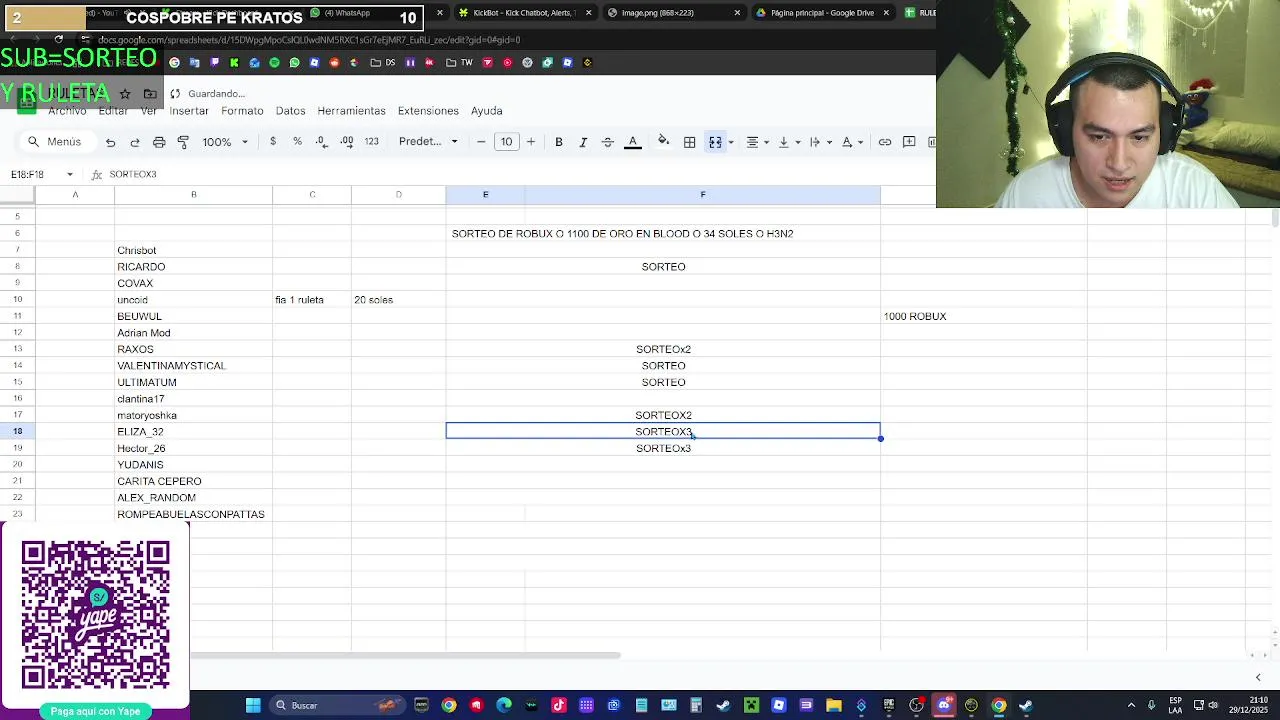Image resolution: width=1280 pixels, height=720 pixels.
Task: Open Discord from the taskbar
Action: (943, 706)
